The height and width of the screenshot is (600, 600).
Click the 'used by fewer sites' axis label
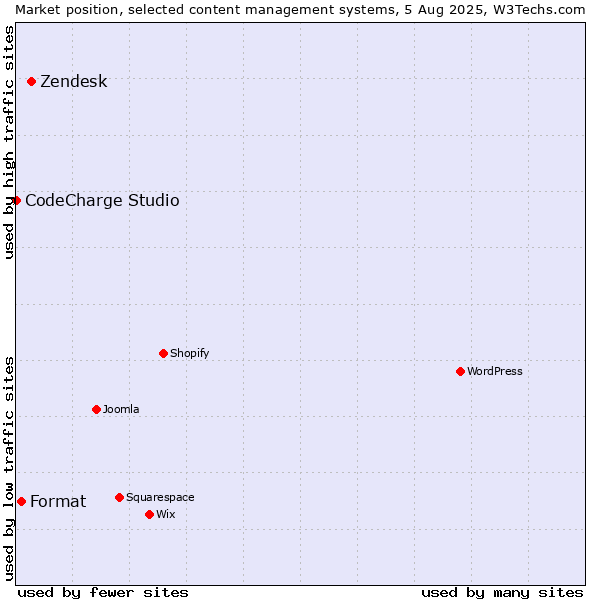(103, 593)
